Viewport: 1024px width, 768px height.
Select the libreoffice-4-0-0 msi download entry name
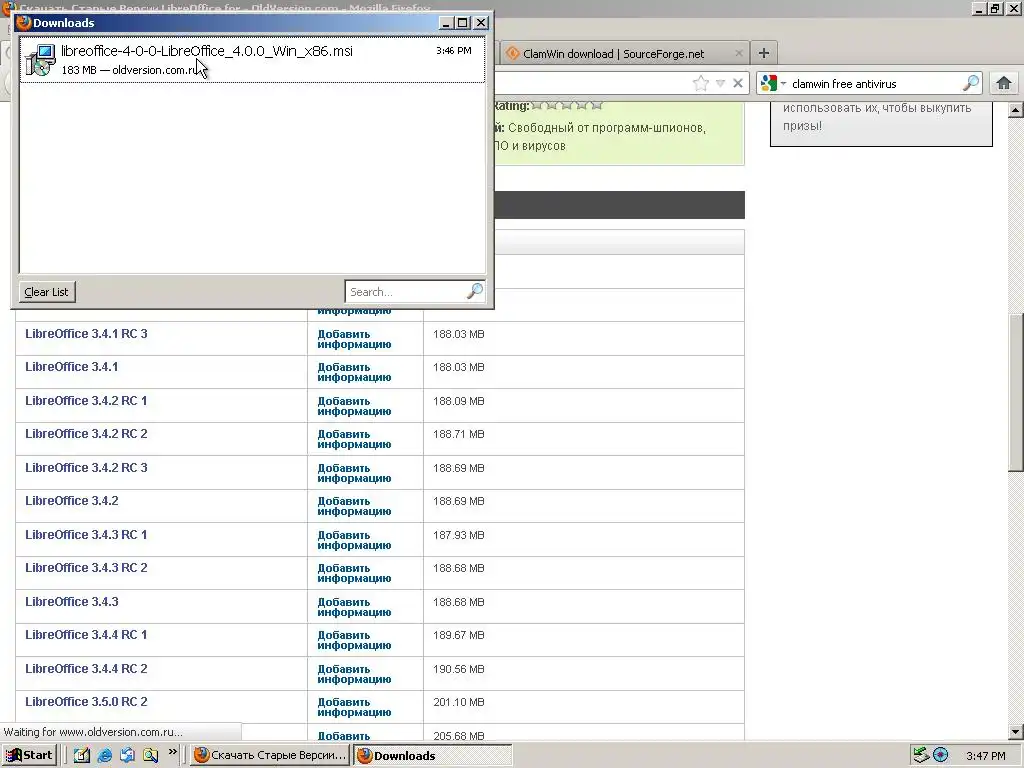click(x=206, y=51)
